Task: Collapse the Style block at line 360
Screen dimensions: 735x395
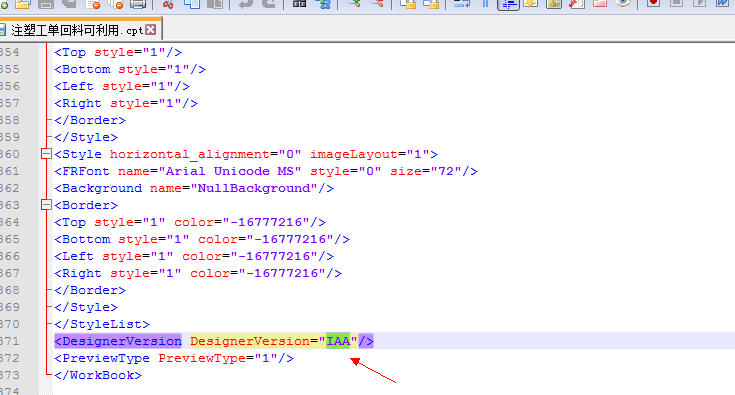Action: click(46, 154)
